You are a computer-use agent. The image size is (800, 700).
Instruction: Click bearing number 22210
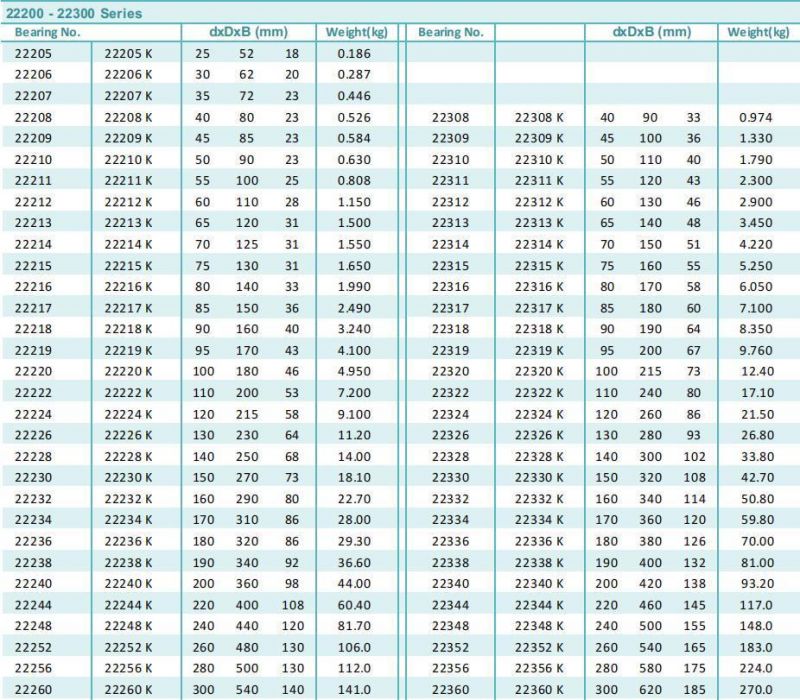pos(33,160)
